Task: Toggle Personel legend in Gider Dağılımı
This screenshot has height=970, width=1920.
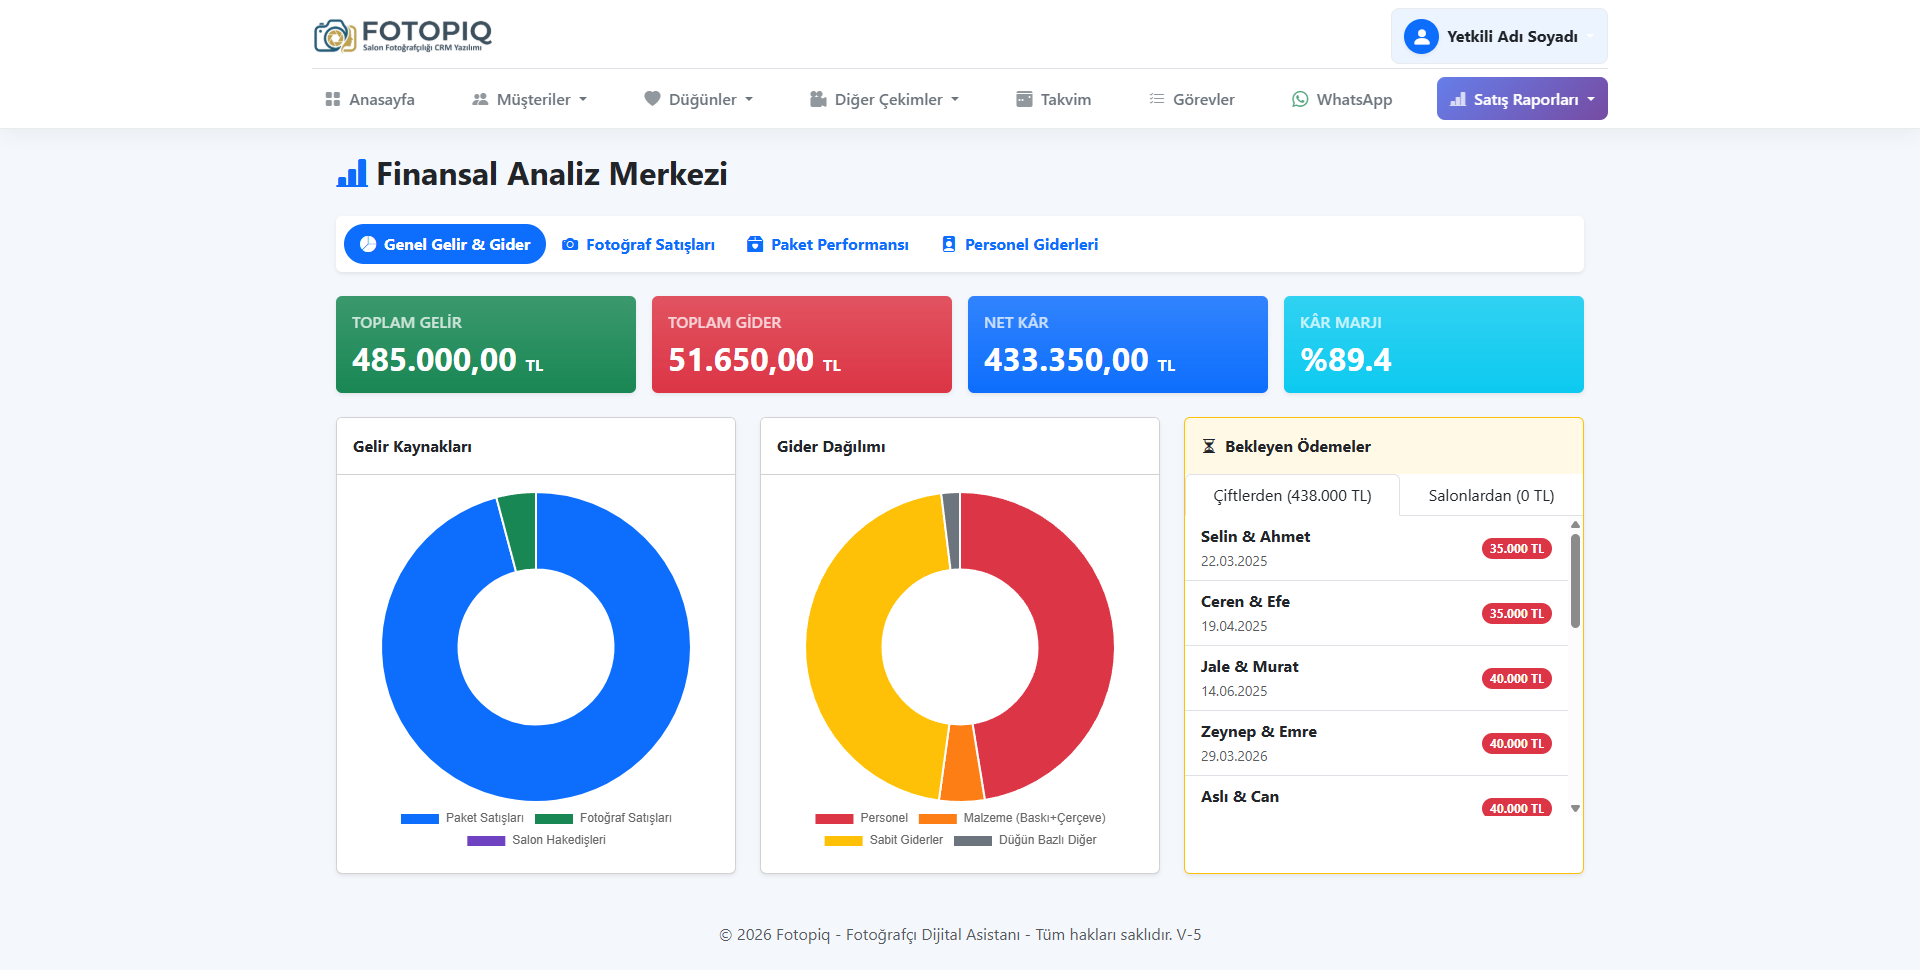Action: coord(862,818)
